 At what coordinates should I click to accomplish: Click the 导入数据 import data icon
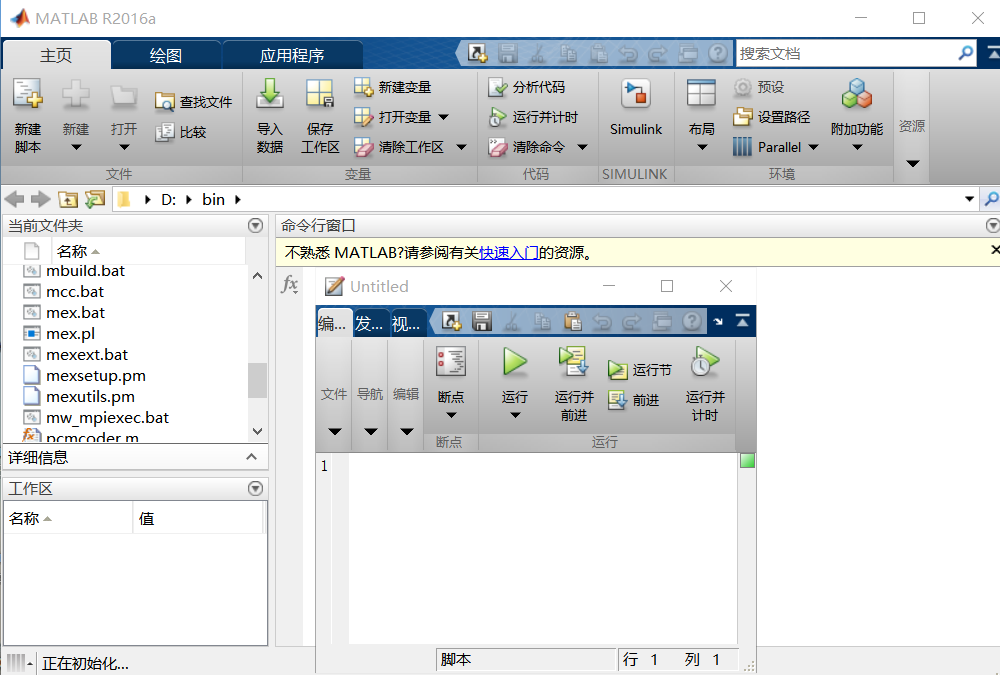tap(270, 94)
